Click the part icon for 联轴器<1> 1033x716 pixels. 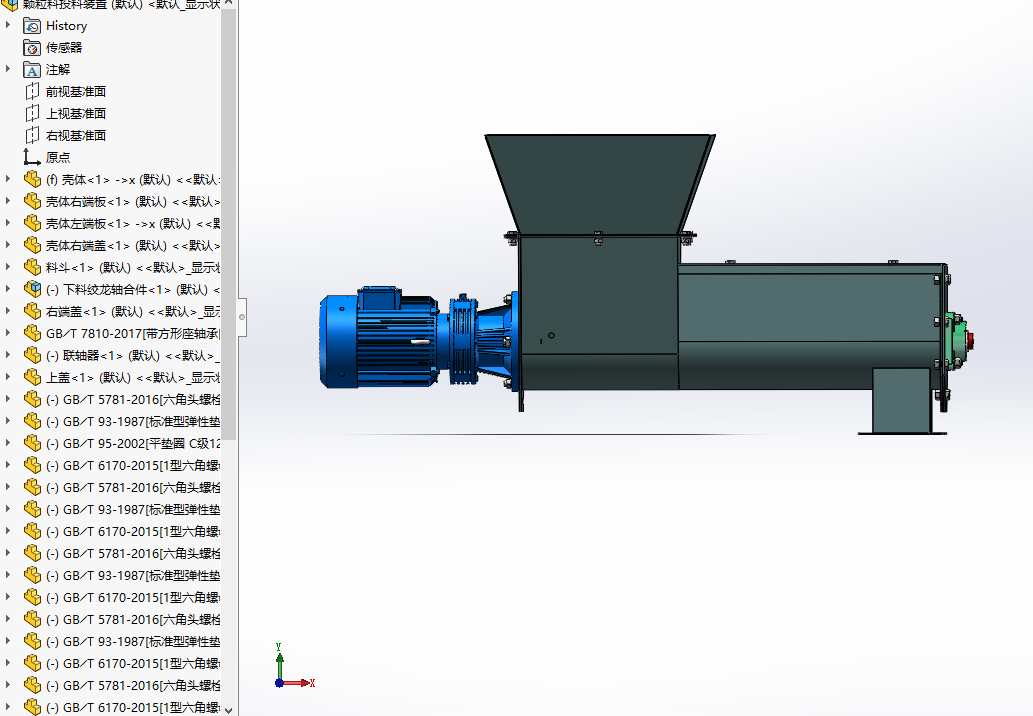click(32, 356)
